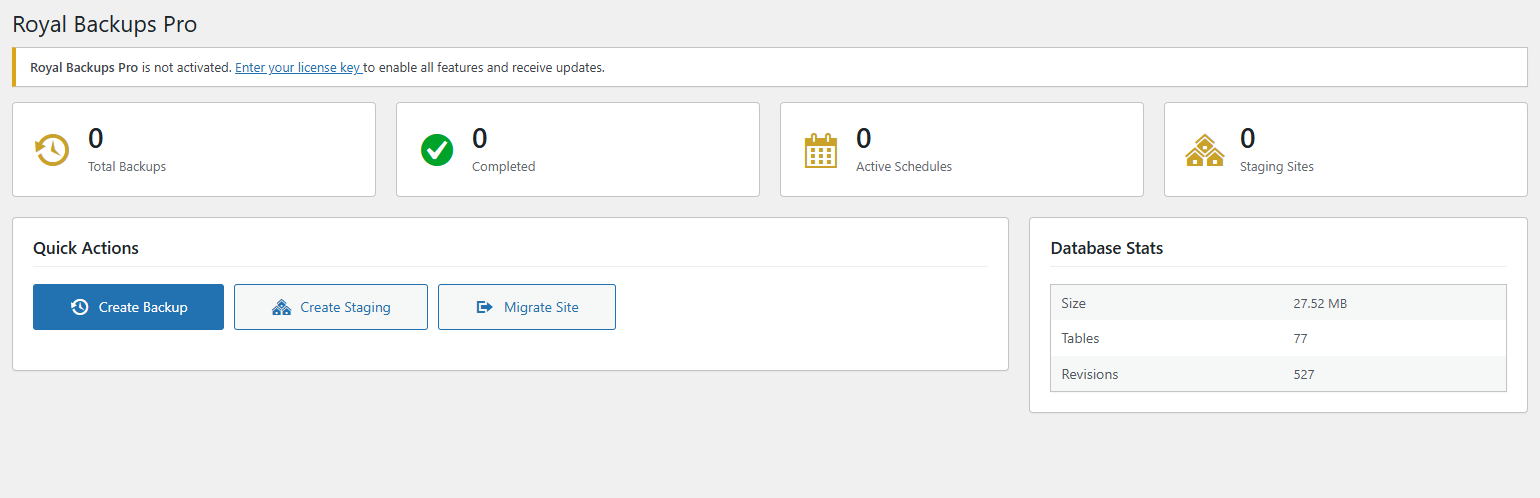Select the 'Active Schedules' label
Screen dimensions: 1540x498
coord(904,167)
